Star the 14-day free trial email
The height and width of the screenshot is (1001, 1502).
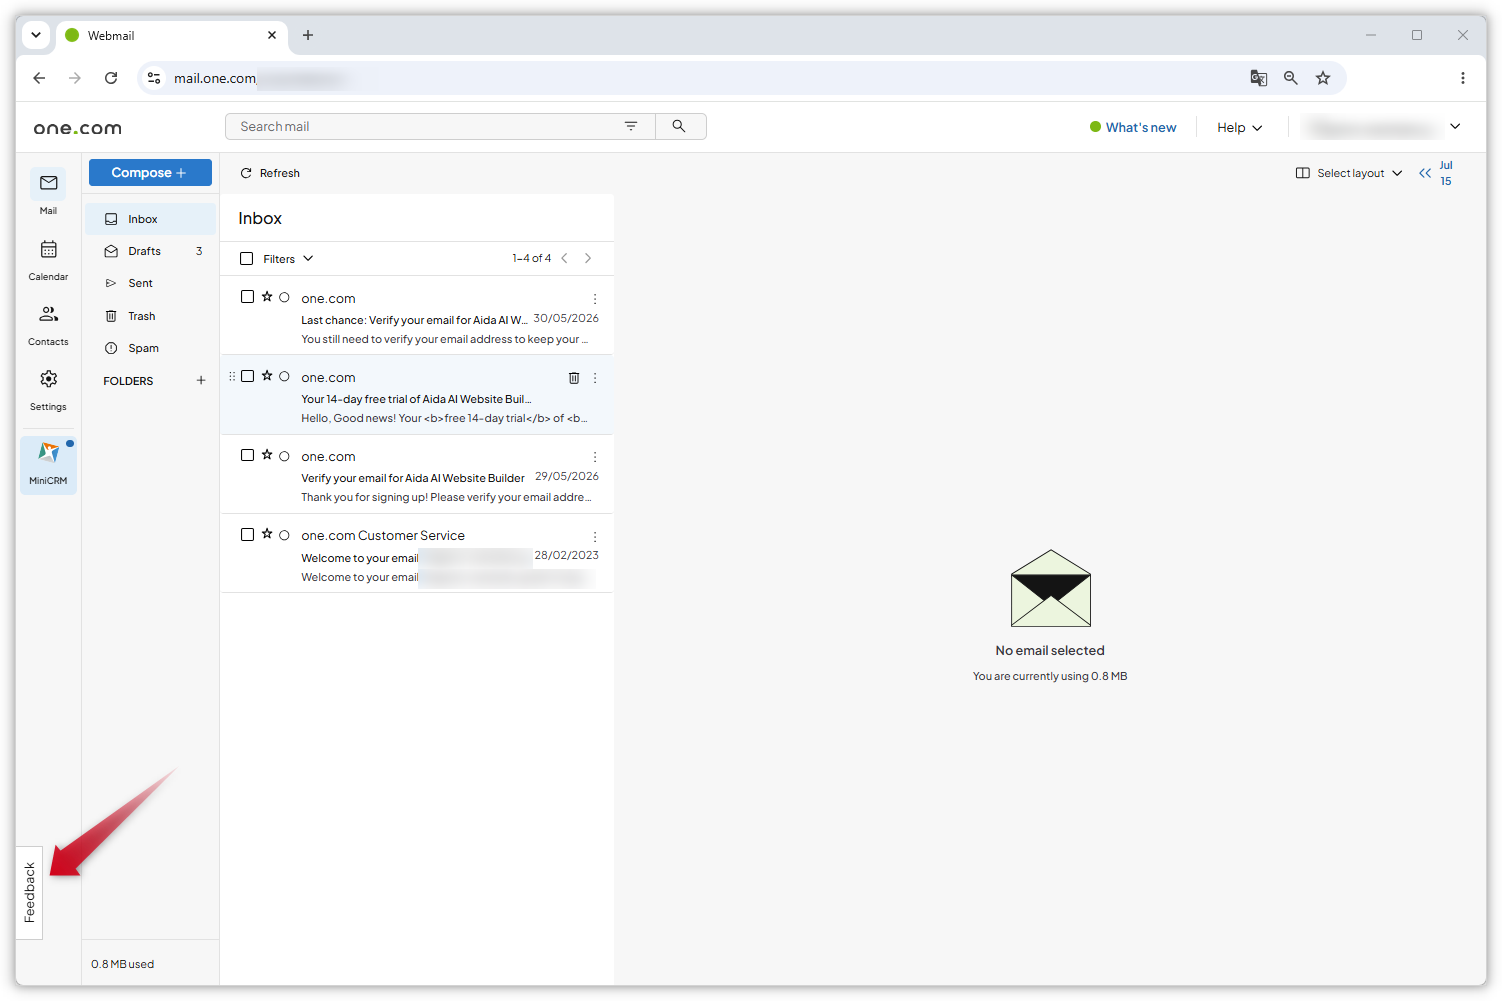267,376
